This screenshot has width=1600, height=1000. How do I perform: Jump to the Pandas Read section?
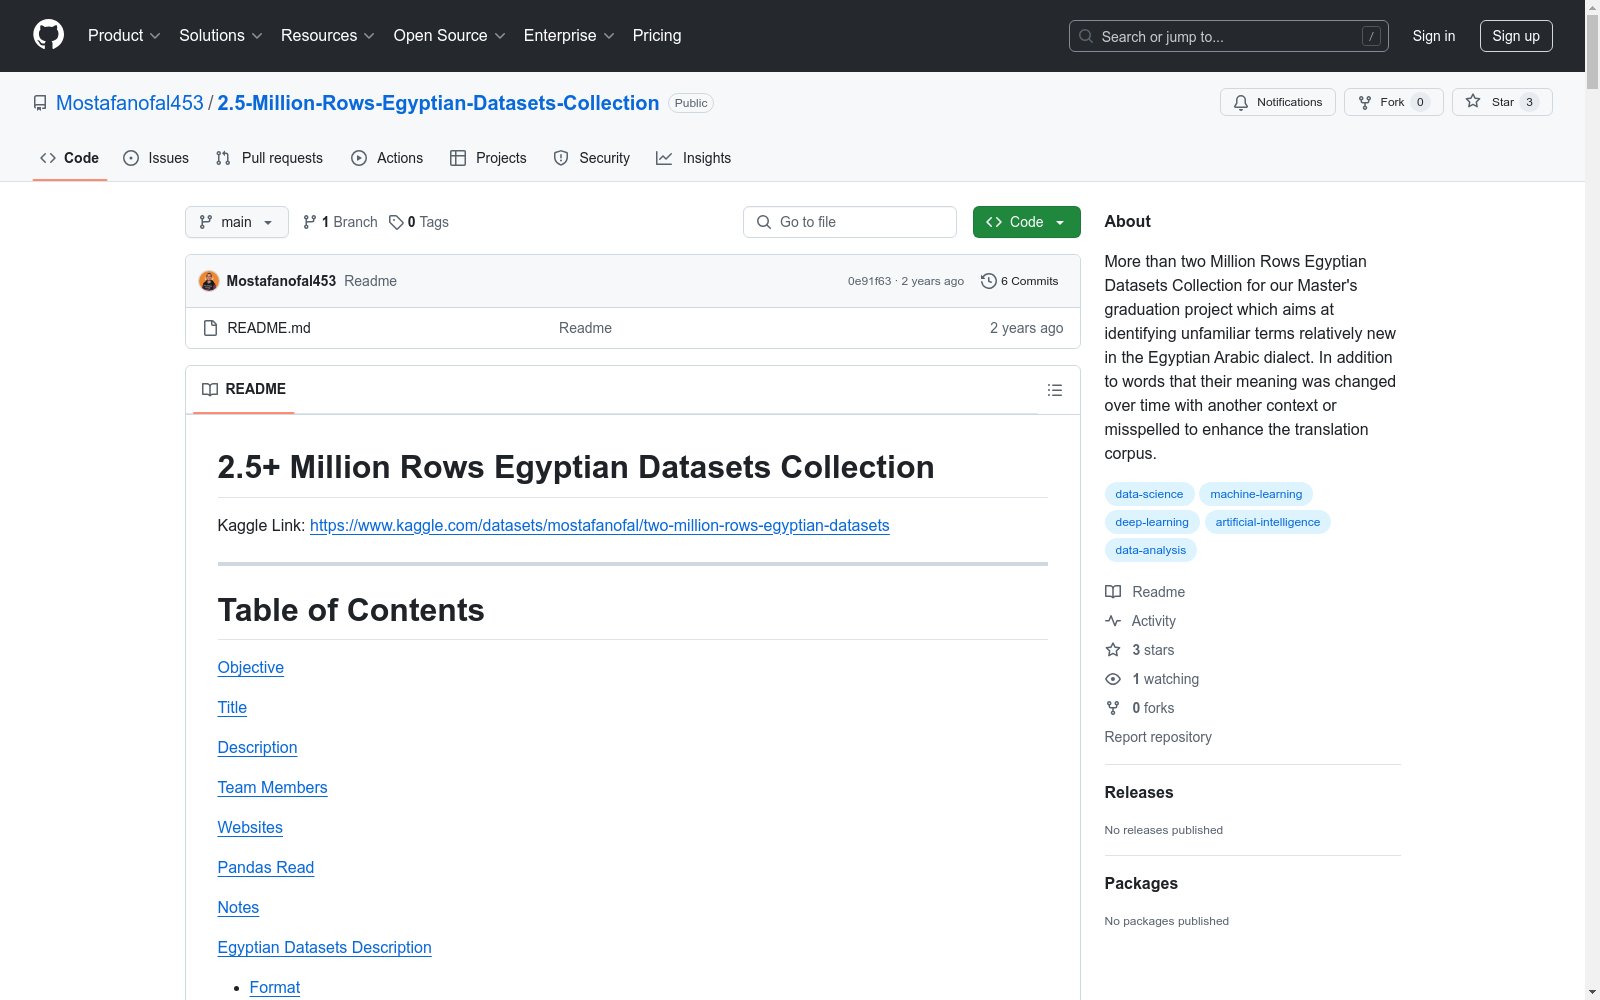[266, 867]
